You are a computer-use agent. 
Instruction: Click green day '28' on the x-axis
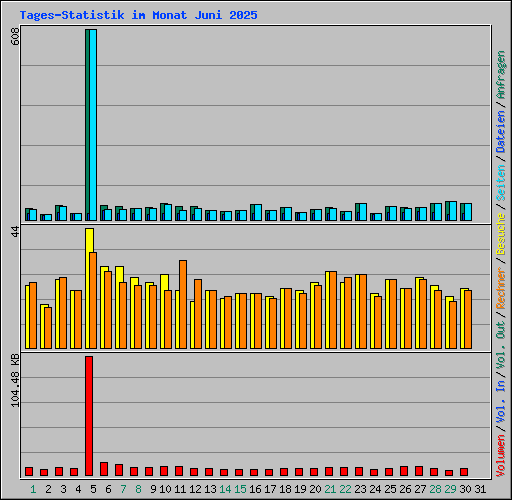click(x=435, y=489)
